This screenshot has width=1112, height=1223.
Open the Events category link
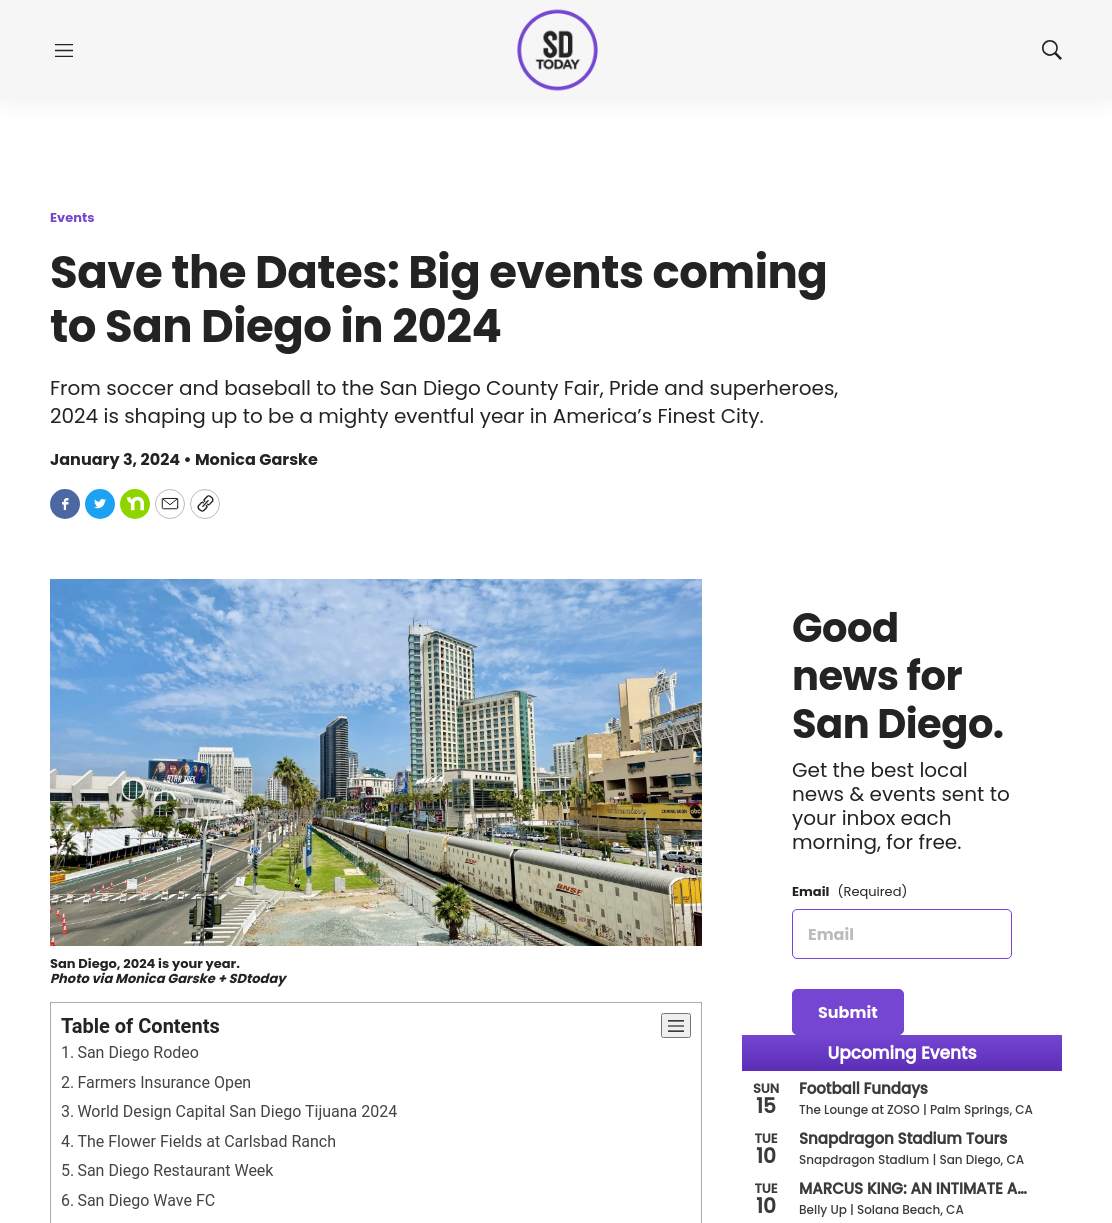coord(72,218)
